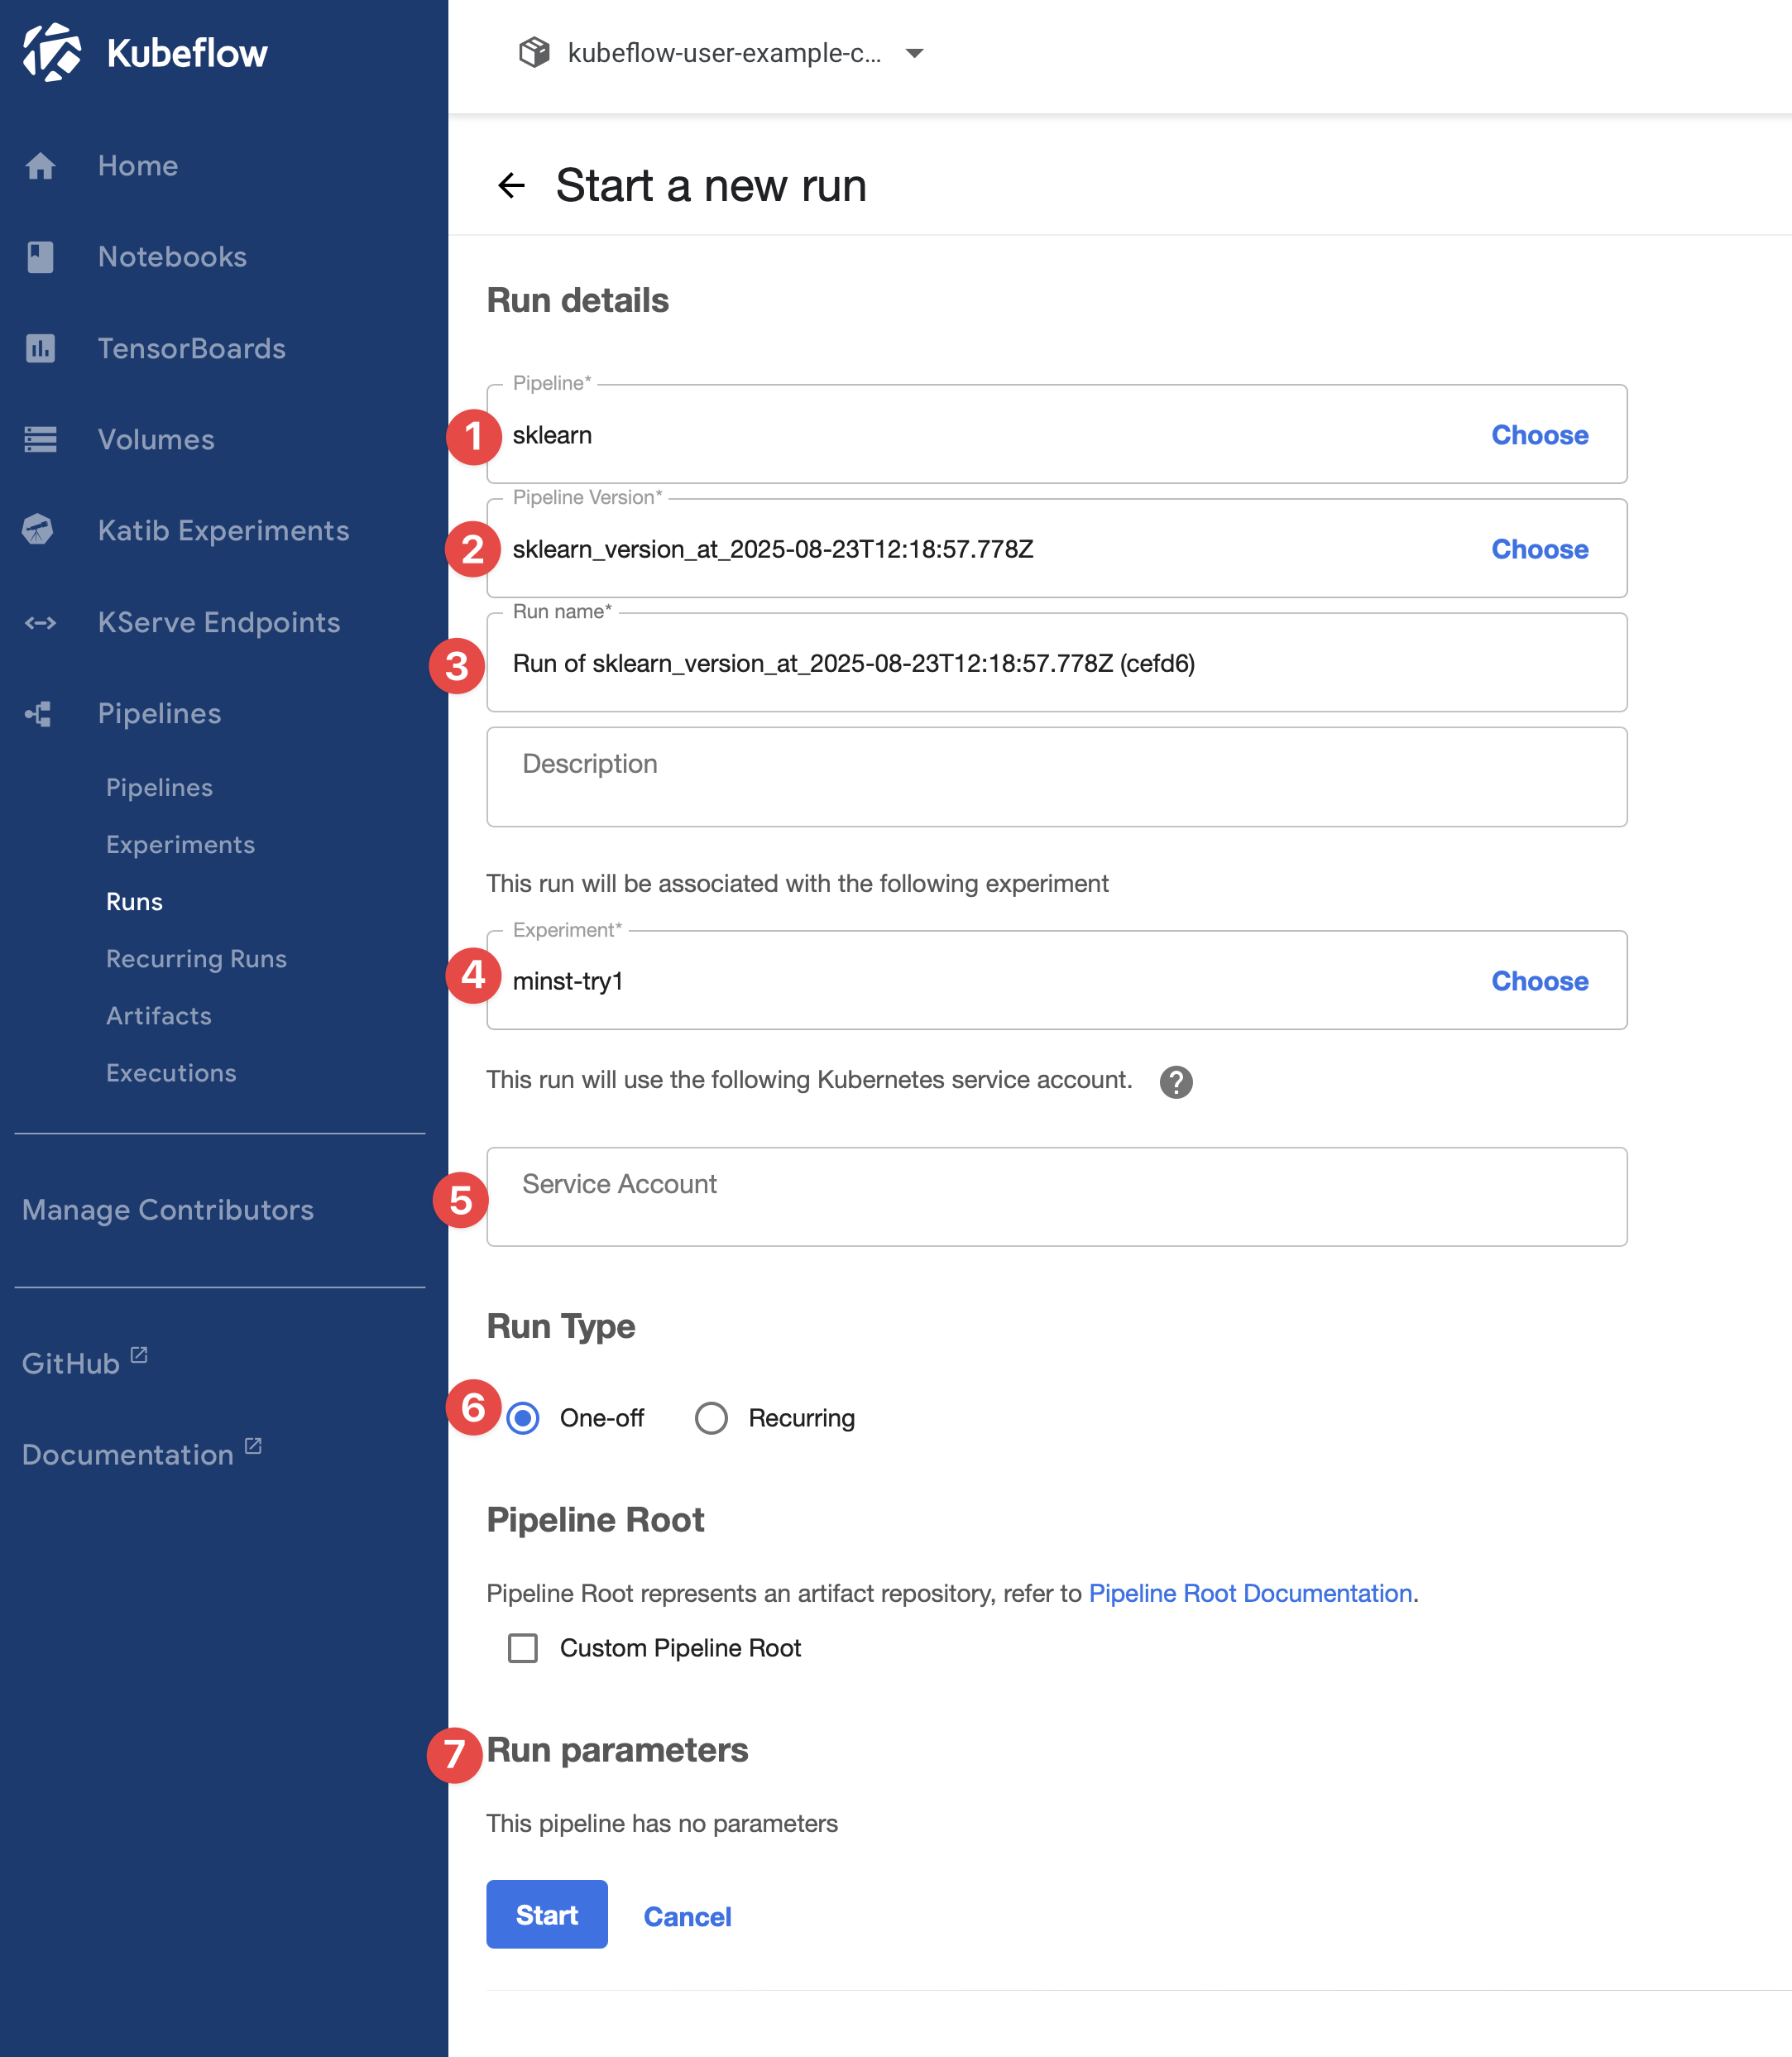Click the Volumes storage icon
1792x2057 pixels.
point(40,440)
